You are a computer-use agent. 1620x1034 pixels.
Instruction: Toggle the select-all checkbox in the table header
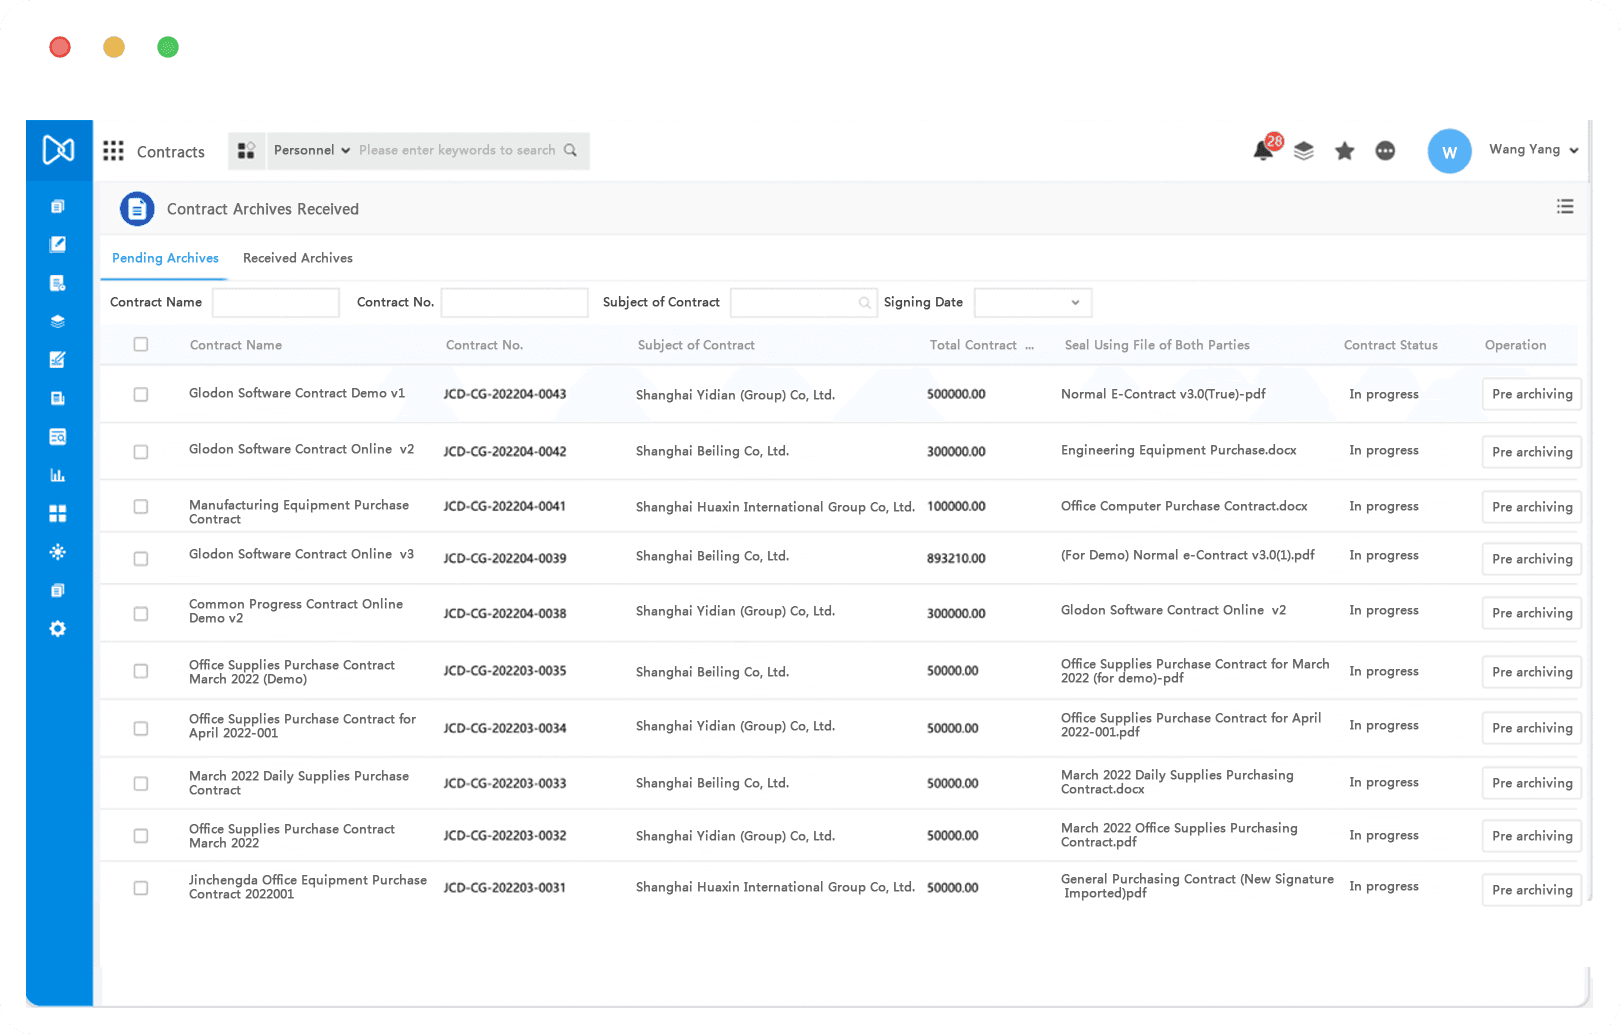(141, 344)
